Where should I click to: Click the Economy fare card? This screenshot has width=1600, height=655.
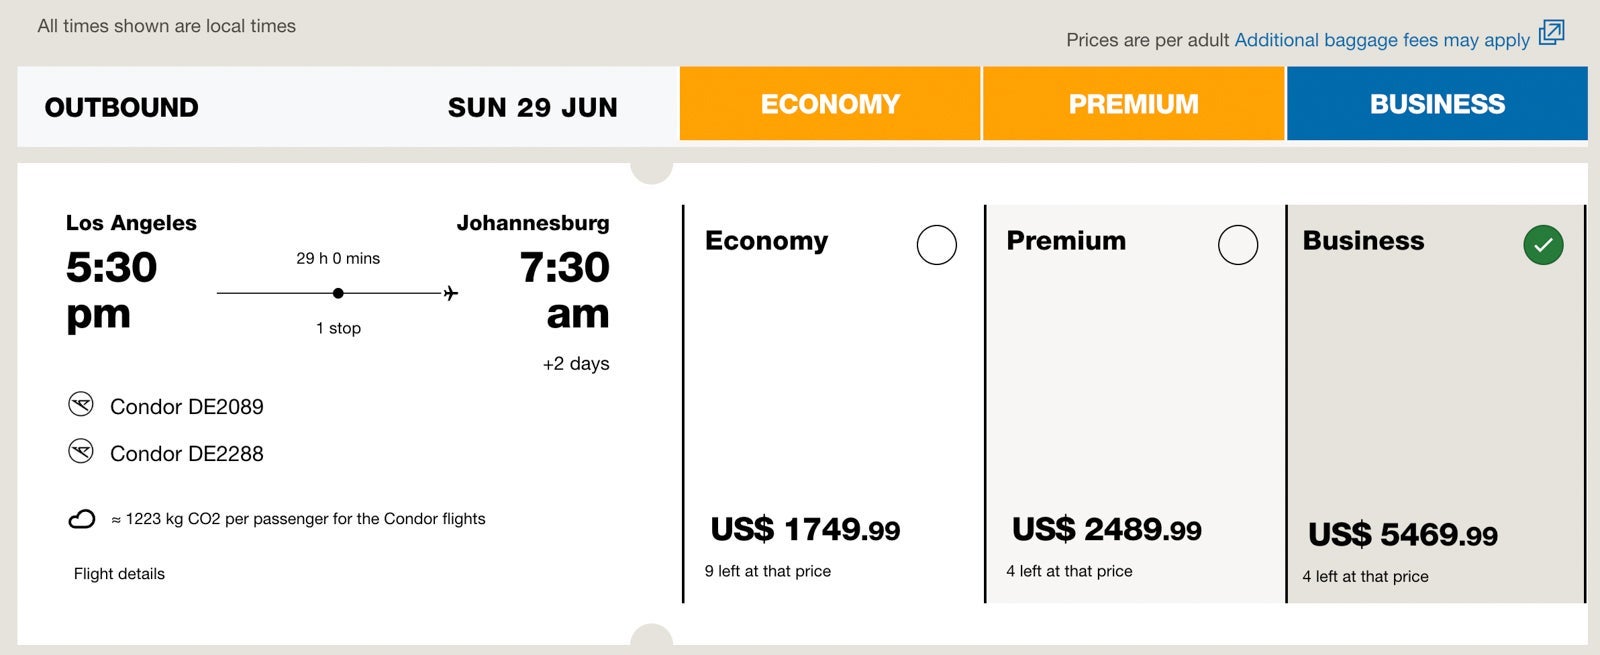pos(830,400)
